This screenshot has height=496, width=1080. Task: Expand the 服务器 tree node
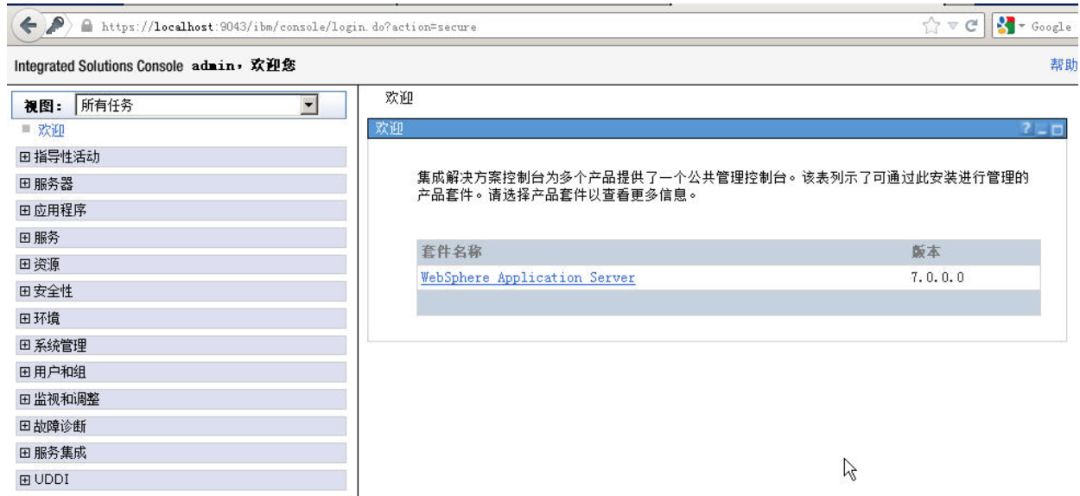pyautogui.click(x=25, y=184)
